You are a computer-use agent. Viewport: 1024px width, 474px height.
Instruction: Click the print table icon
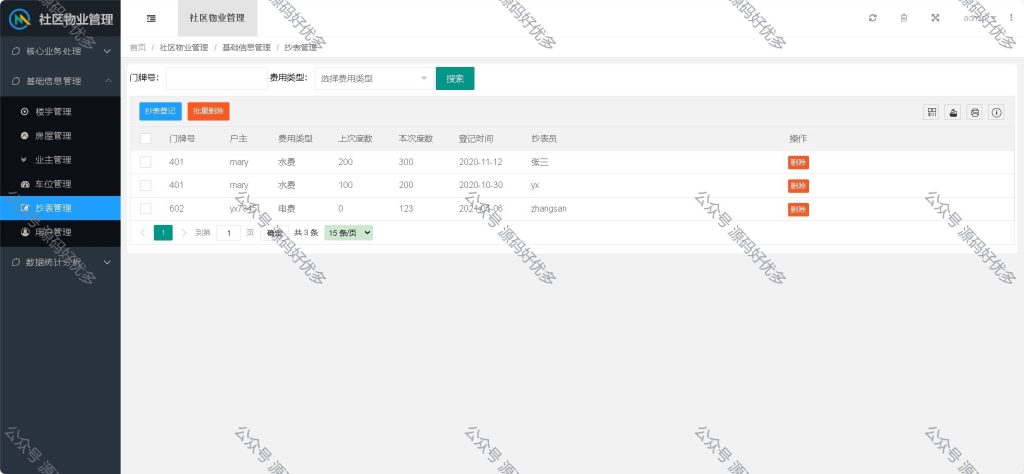point(974,112)
